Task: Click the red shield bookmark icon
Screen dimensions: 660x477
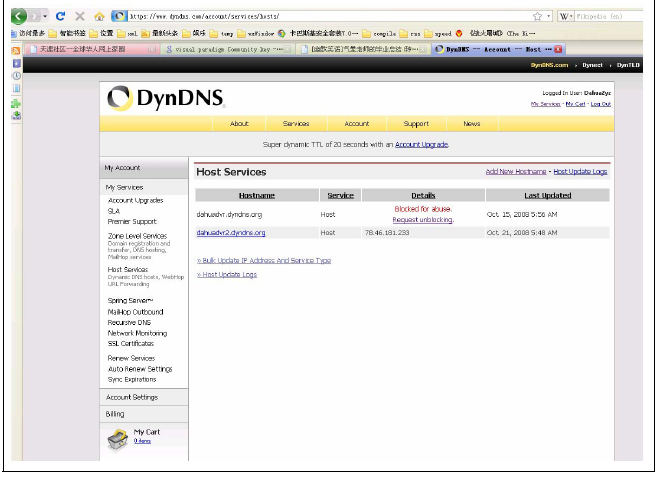Action: (x=459, y=33)
